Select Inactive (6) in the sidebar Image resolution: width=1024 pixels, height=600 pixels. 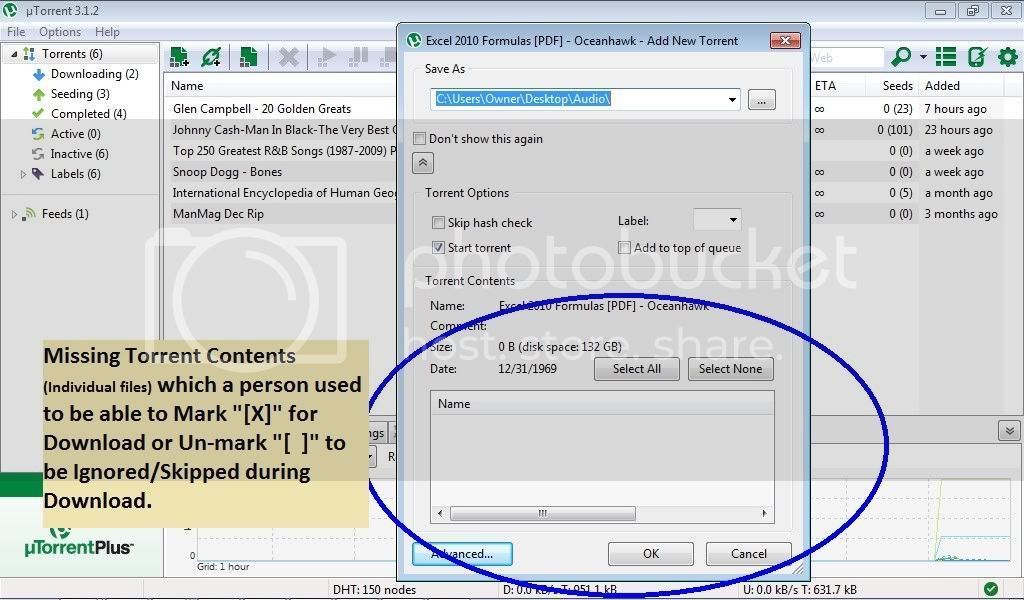(x=79, y=154)
